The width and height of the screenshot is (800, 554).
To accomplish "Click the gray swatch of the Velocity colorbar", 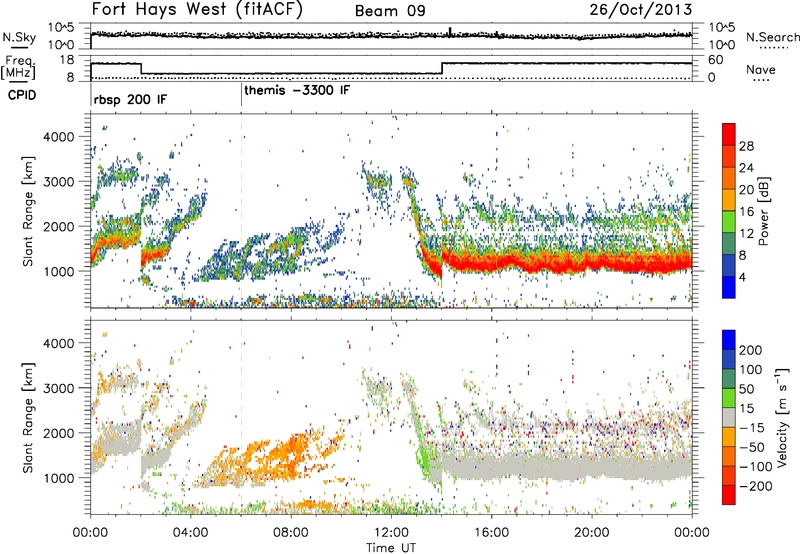I will [x=729, y=417].
